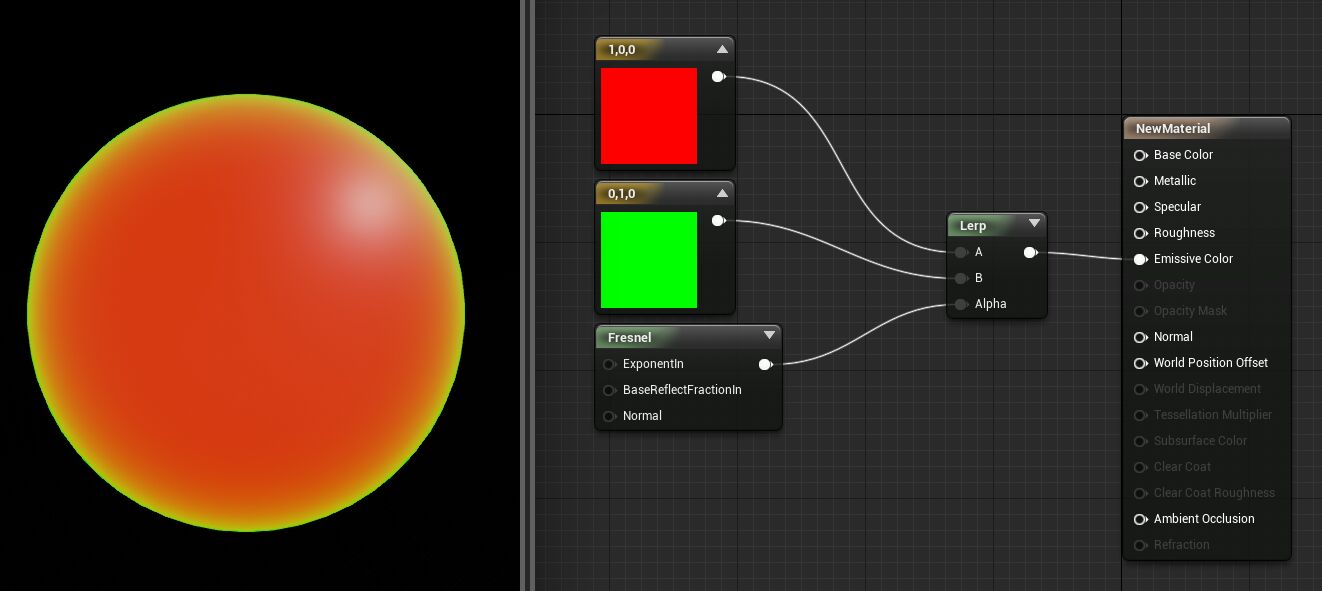Click the Alpha input pin on Lerp
Image resolution: width=1322 pixels, height=591 pixels.
tap(960, 304)
